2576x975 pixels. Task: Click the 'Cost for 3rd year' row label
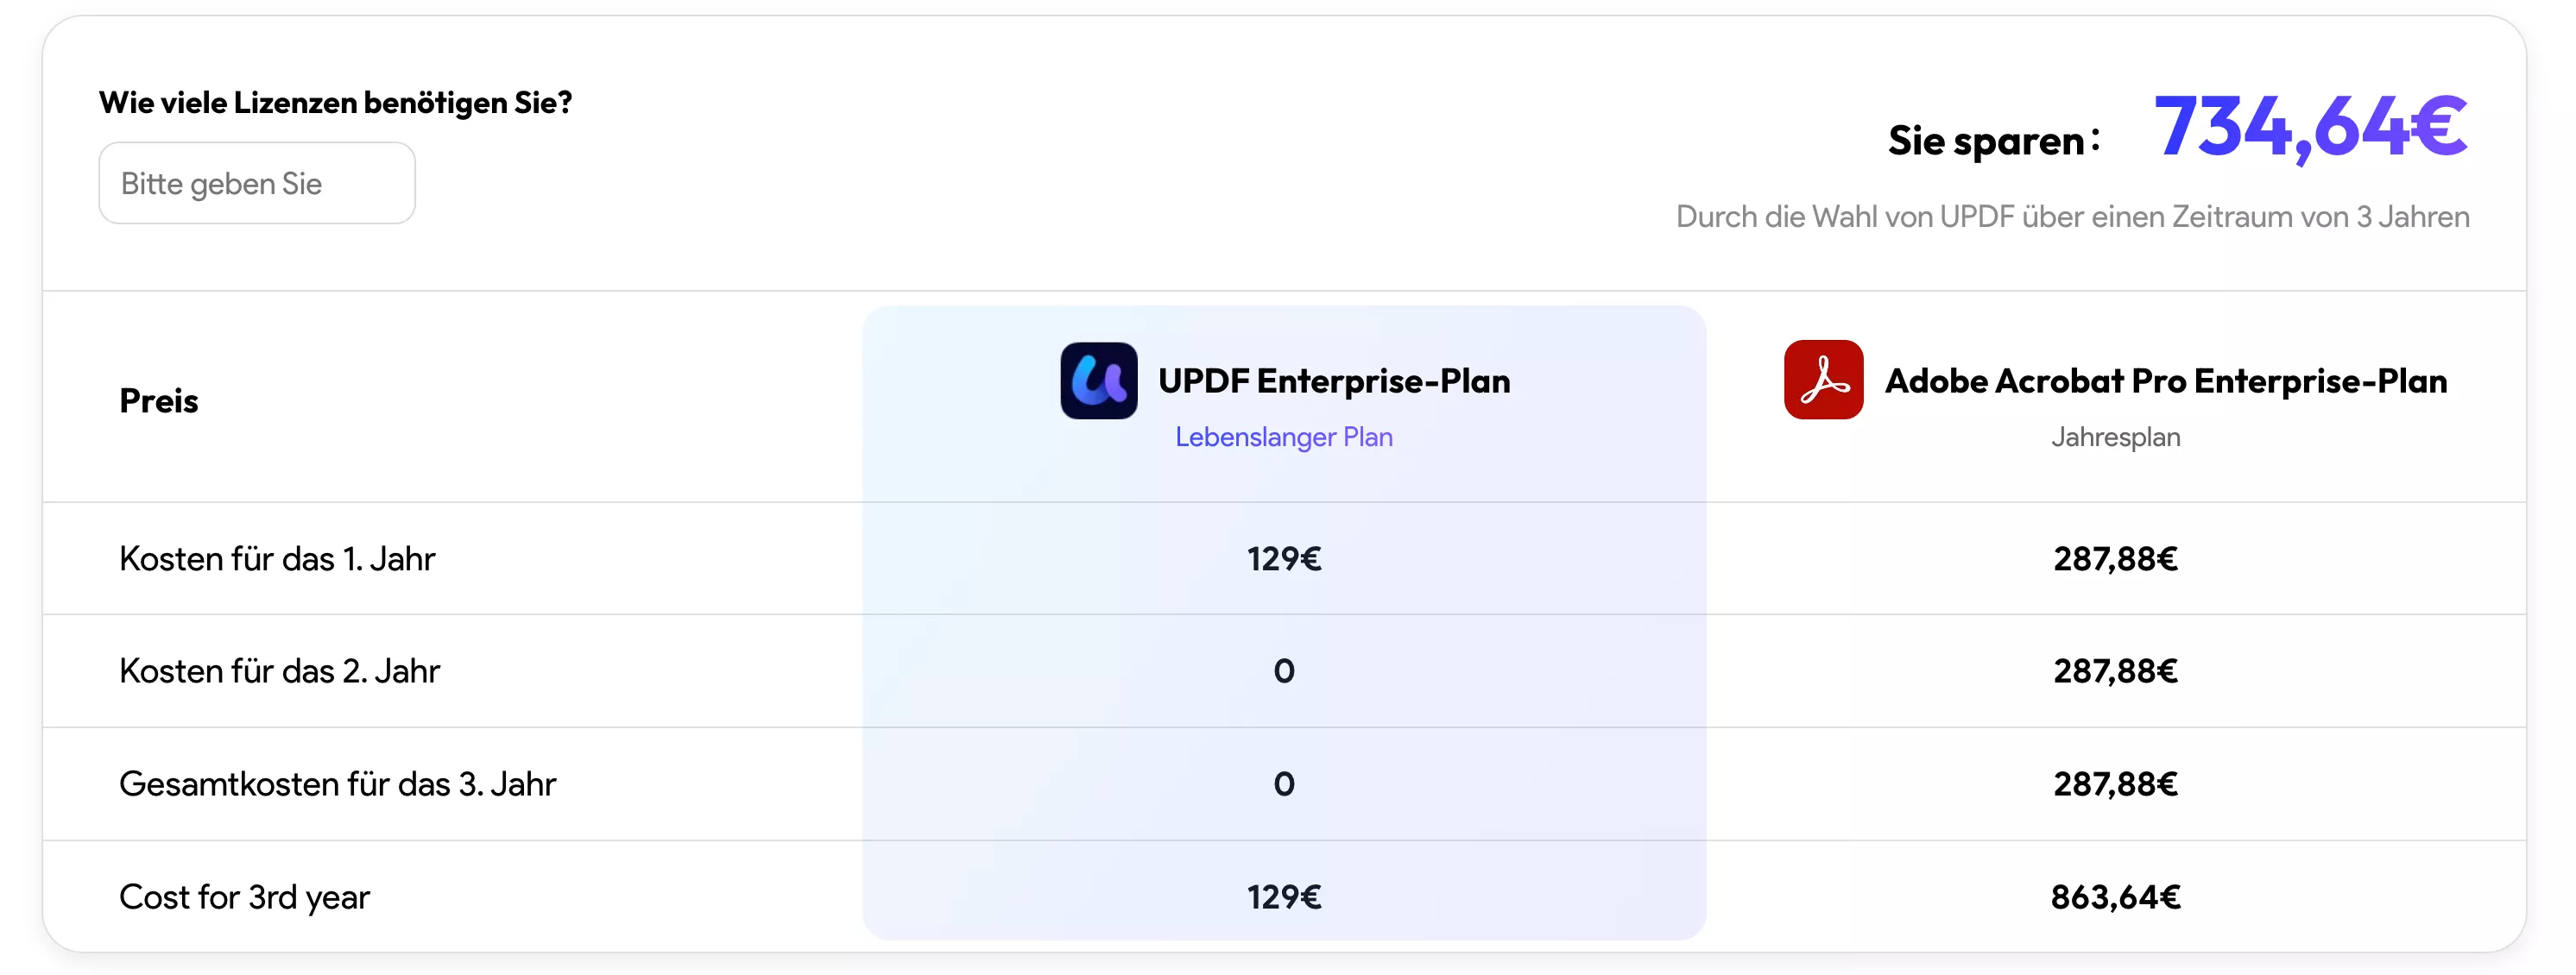[x=245, y=897]
